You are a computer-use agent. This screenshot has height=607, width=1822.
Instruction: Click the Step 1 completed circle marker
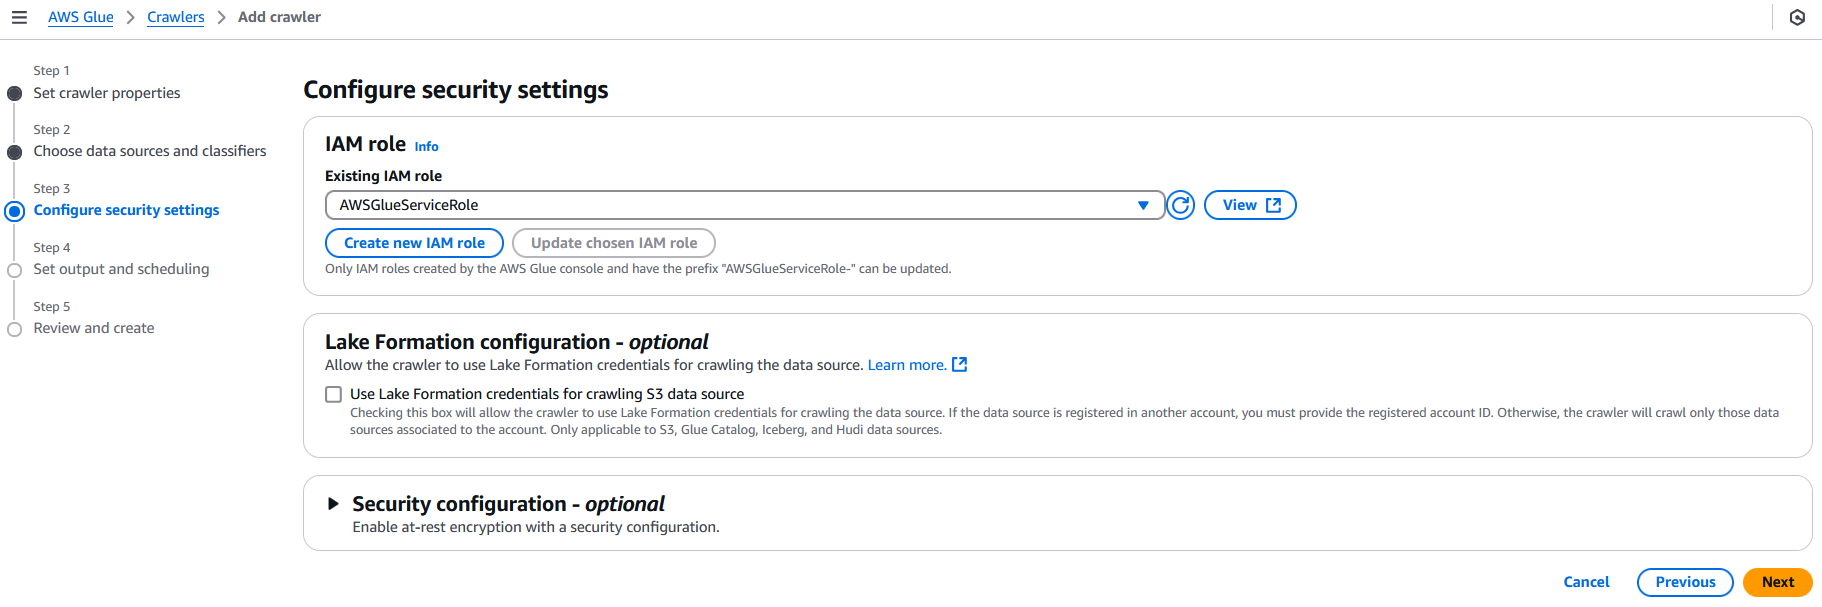click(14, 94)
